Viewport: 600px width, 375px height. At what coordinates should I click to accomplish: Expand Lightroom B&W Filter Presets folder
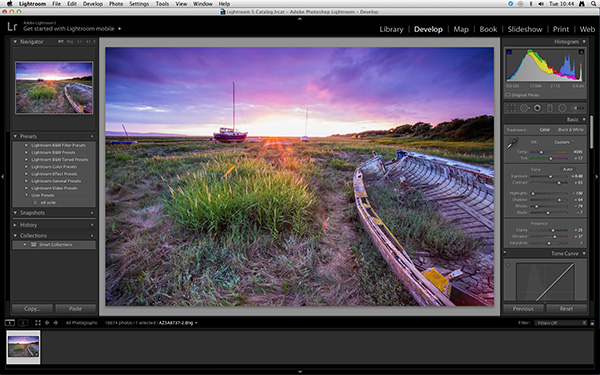pos(26,145)
